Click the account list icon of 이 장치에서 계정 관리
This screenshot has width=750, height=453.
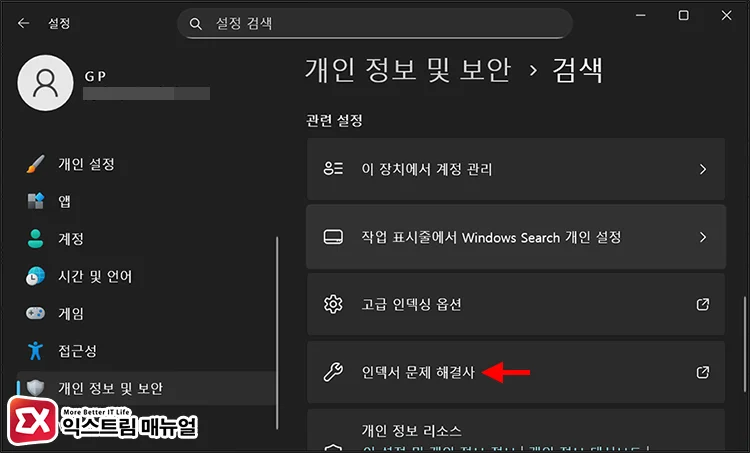[333, 169]
